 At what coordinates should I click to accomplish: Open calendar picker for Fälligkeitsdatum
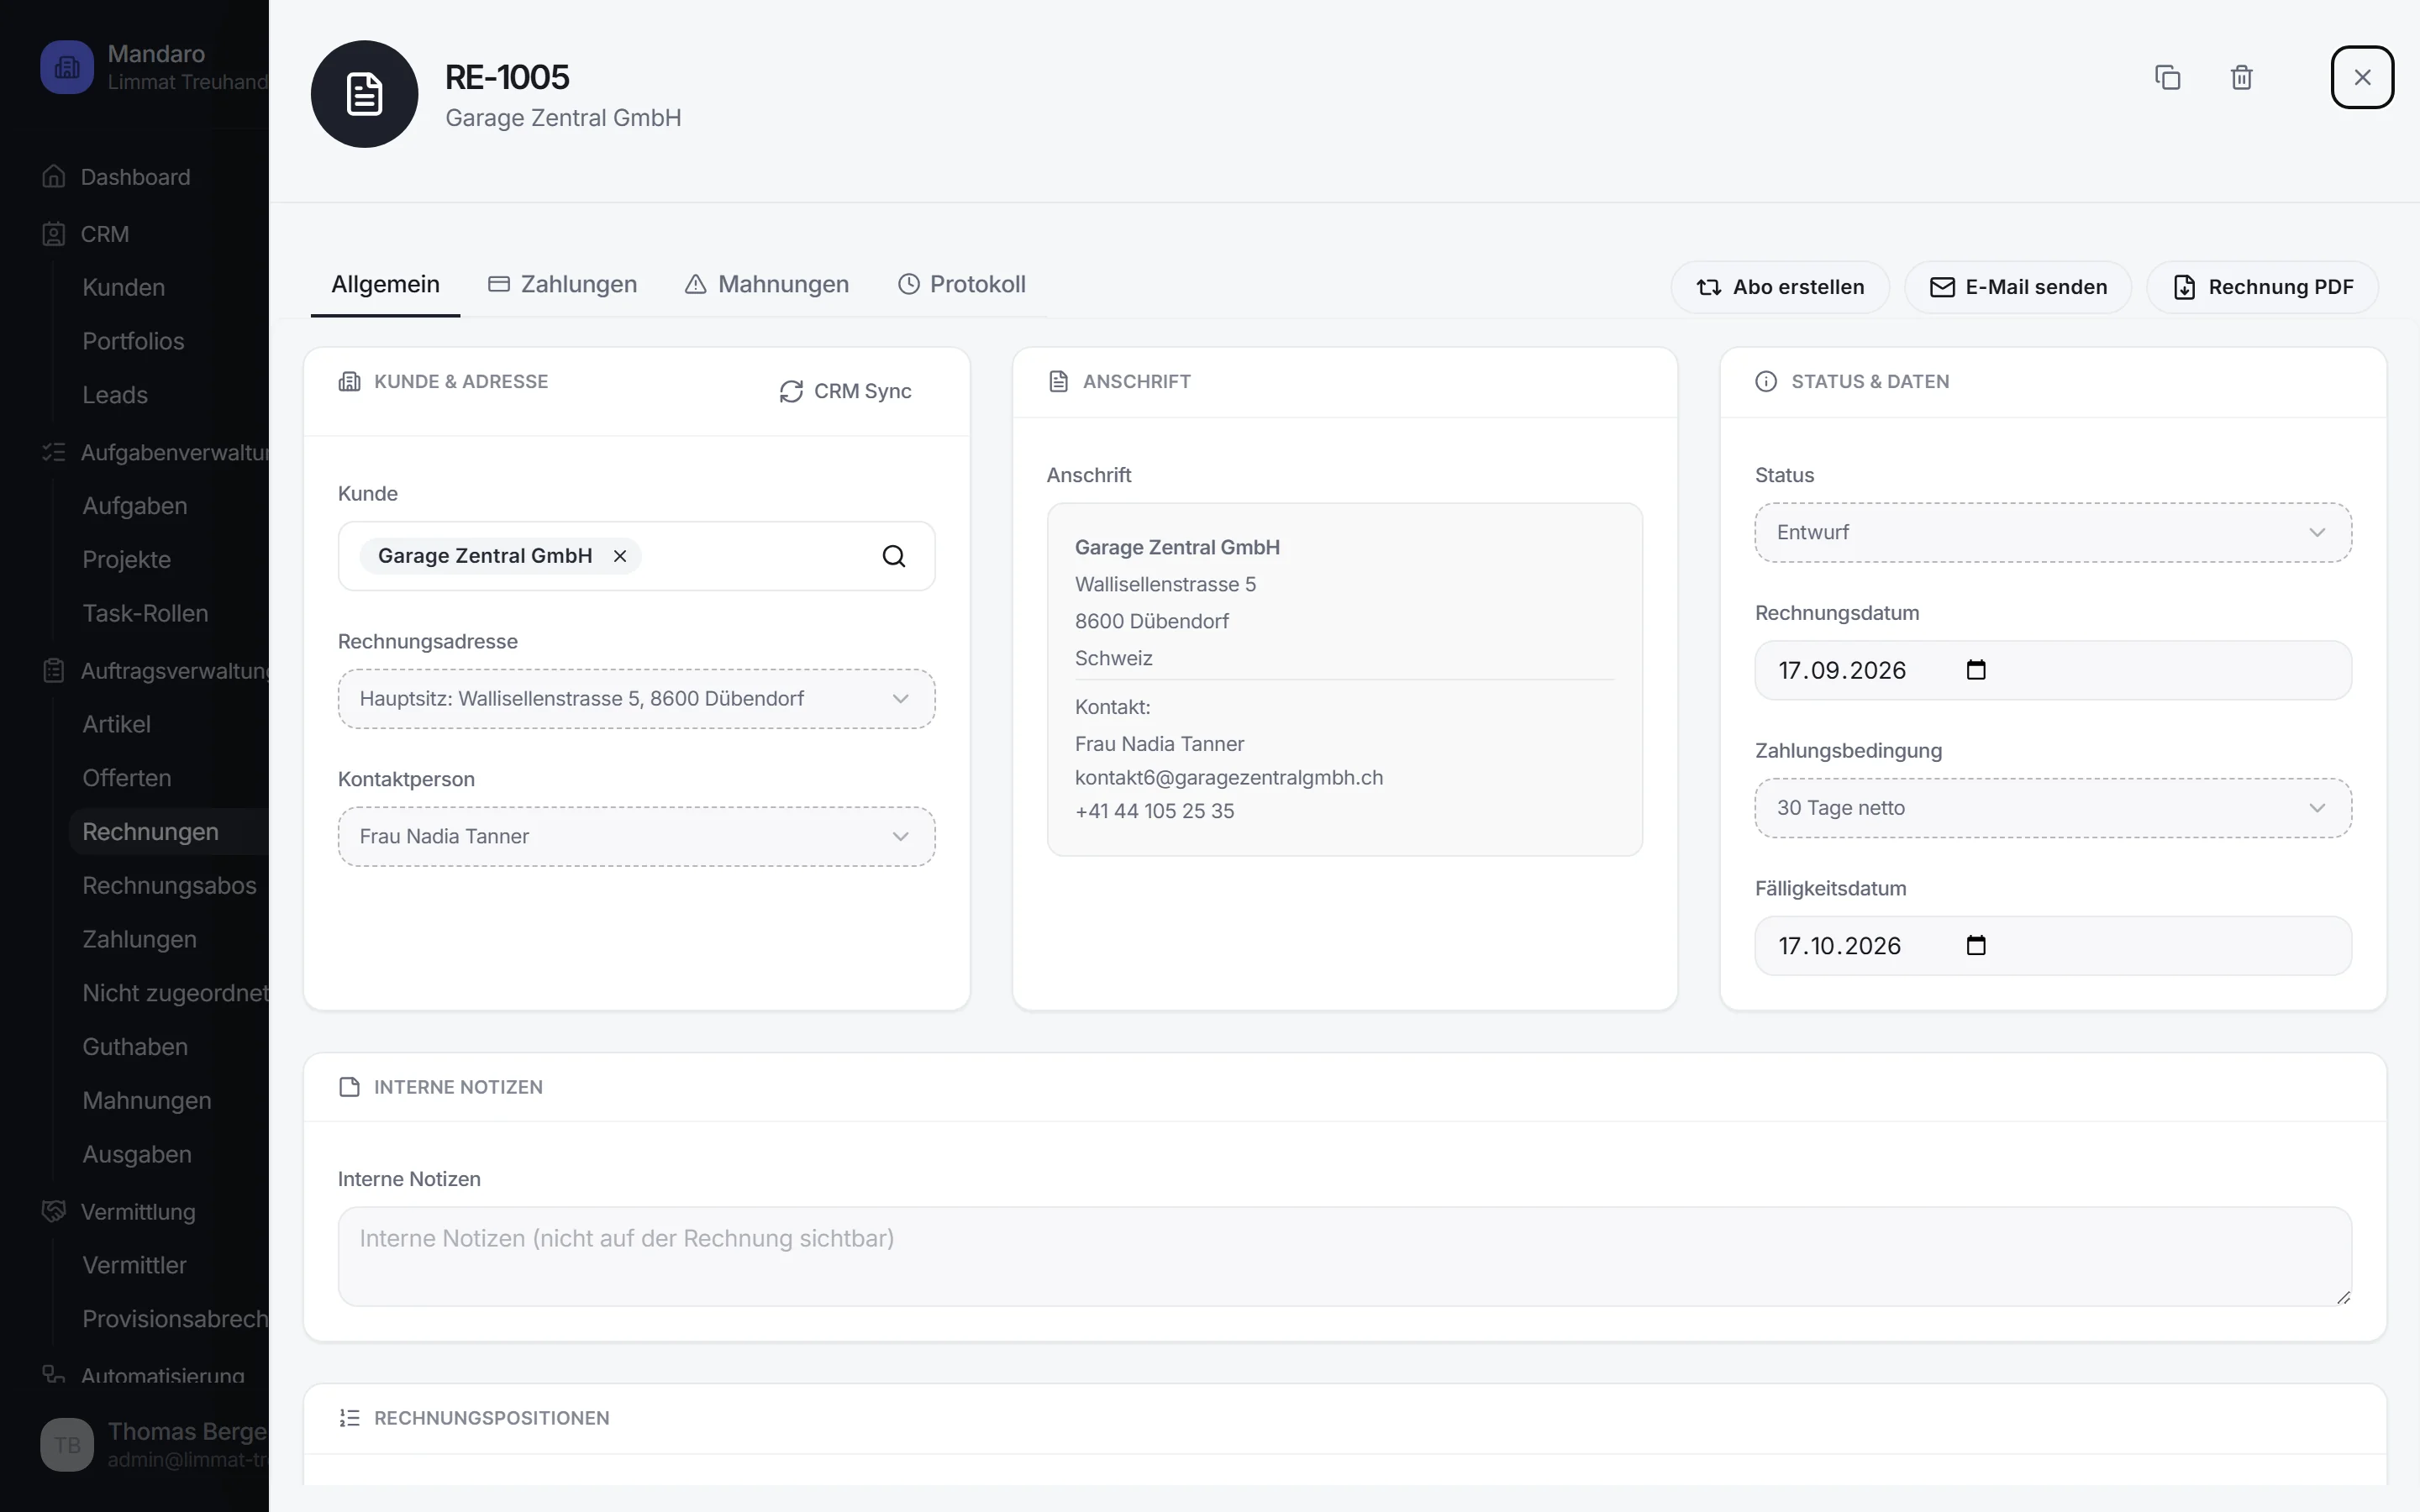click(1976, 945)
